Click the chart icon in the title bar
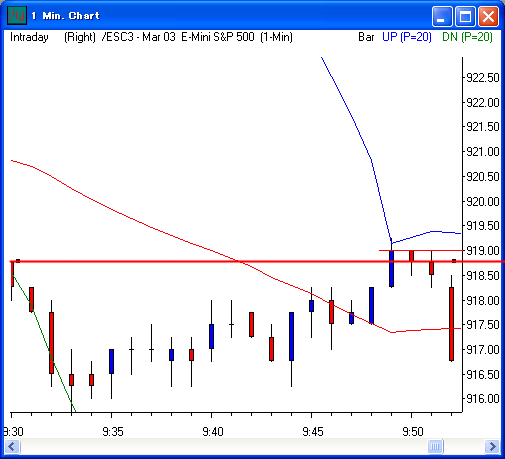 coord(17,15)
